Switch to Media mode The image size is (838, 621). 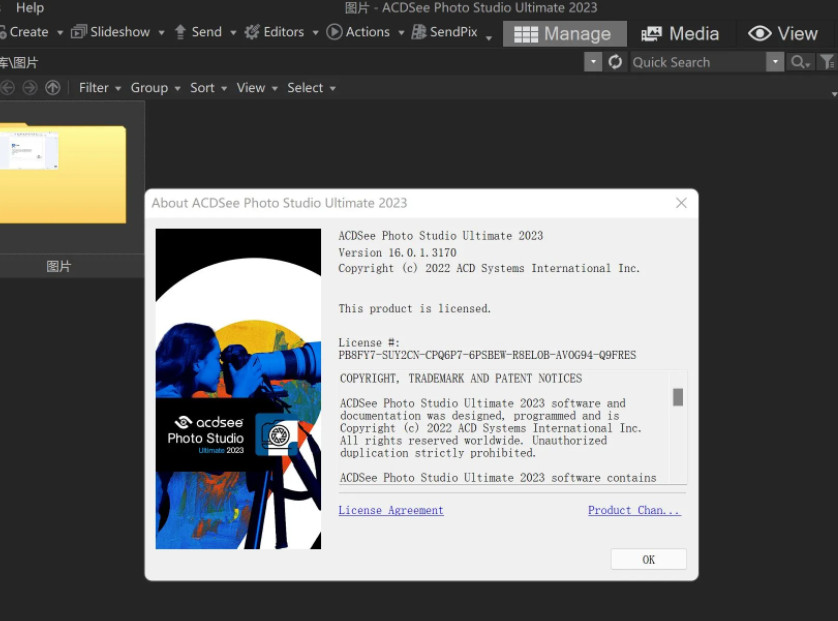point(680,34)
